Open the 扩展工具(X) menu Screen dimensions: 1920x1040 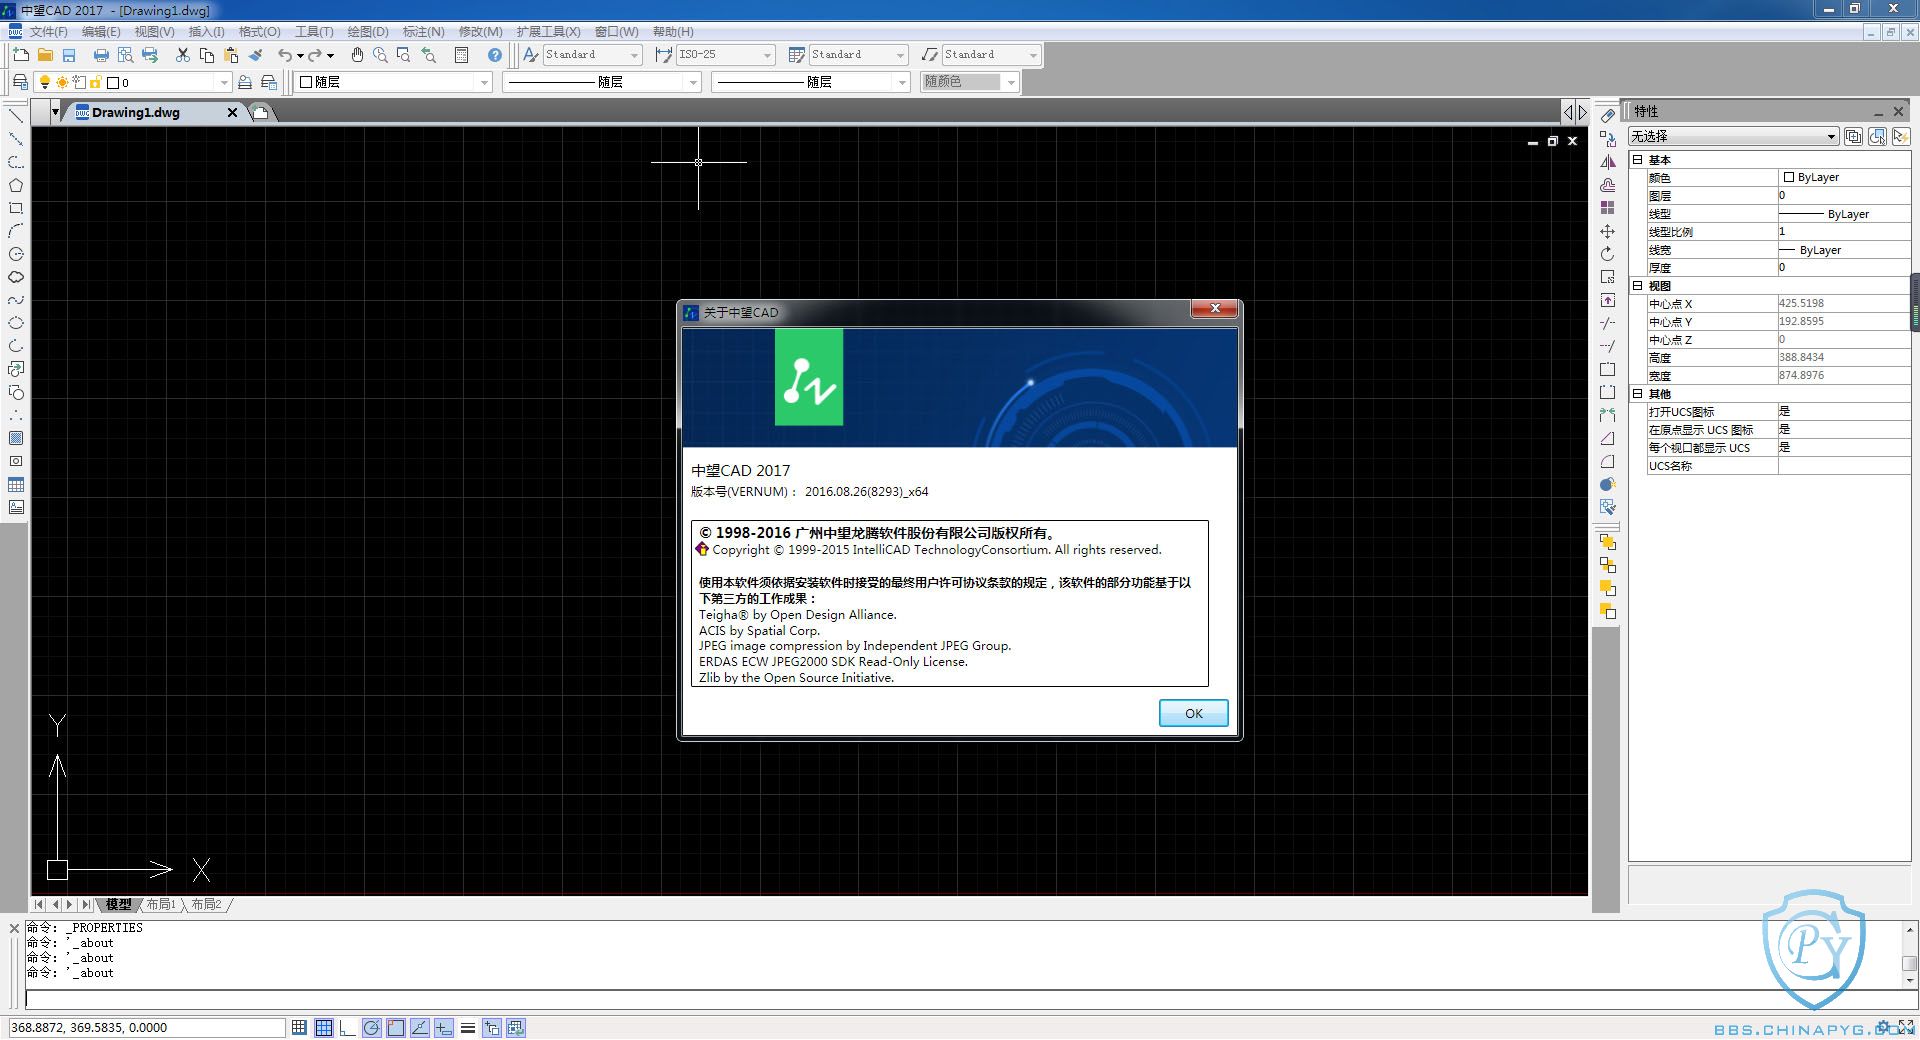pyautogui.click(x=548, y=32)
